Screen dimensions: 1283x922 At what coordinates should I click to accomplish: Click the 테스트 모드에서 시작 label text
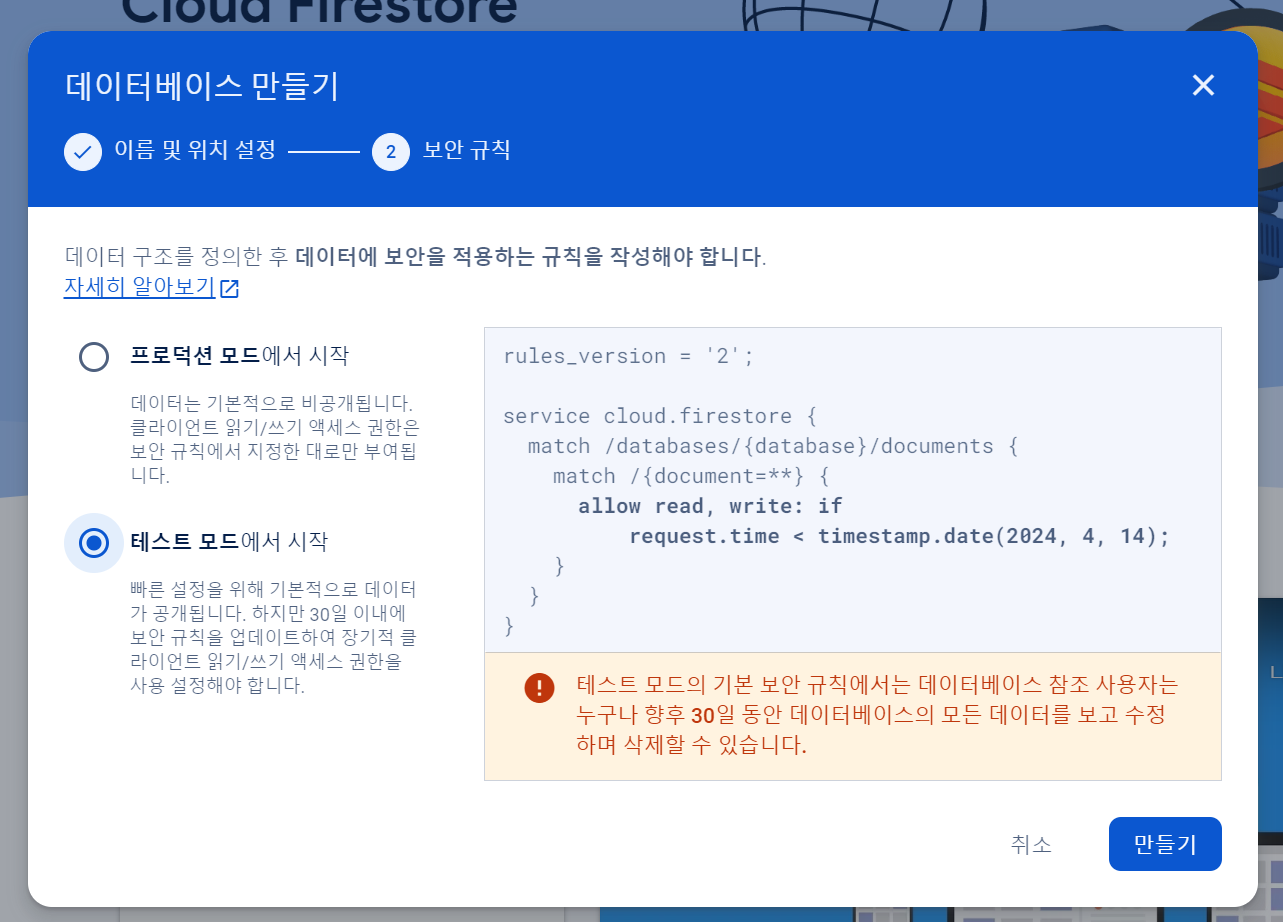point(229,542)
